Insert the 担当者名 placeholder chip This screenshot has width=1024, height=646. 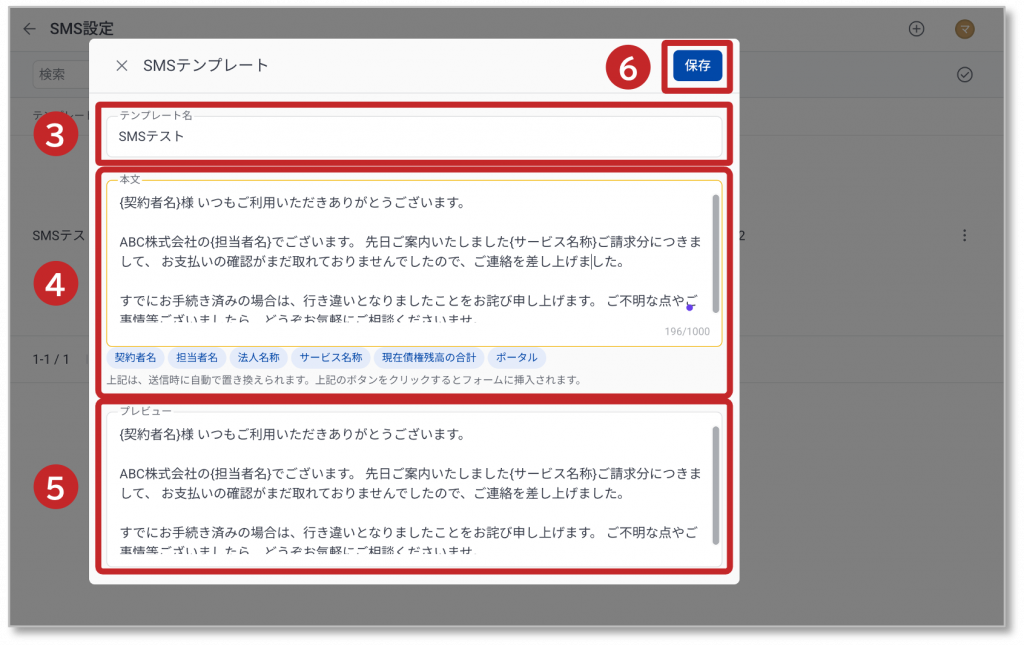tap(196, 357)
